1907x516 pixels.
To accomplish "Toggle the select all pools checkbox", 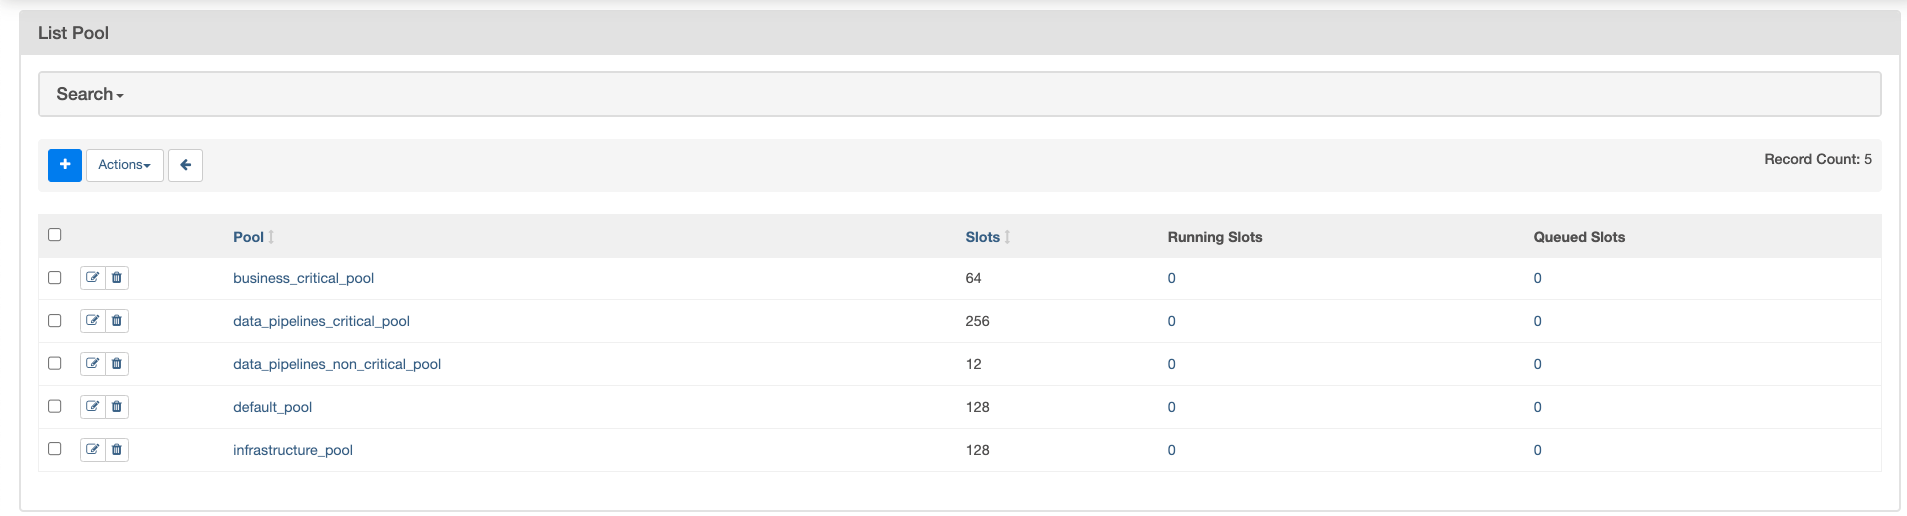I will pyautogui.click(x=55, y=235).
